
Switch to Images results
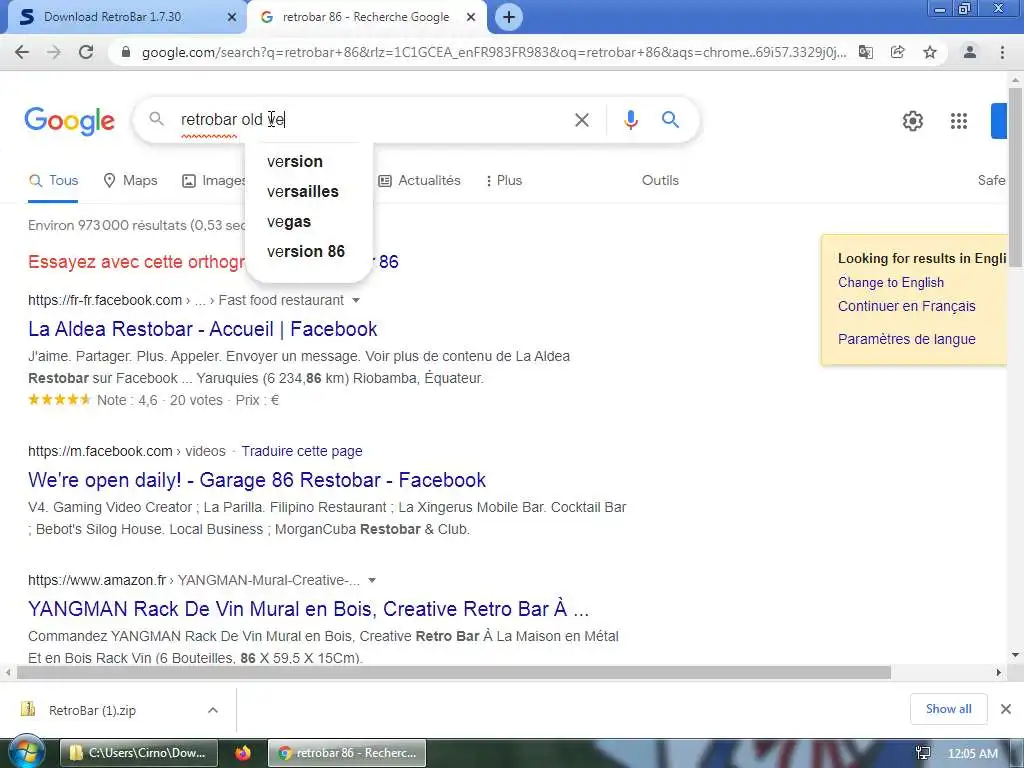click(x=214, y=180)
